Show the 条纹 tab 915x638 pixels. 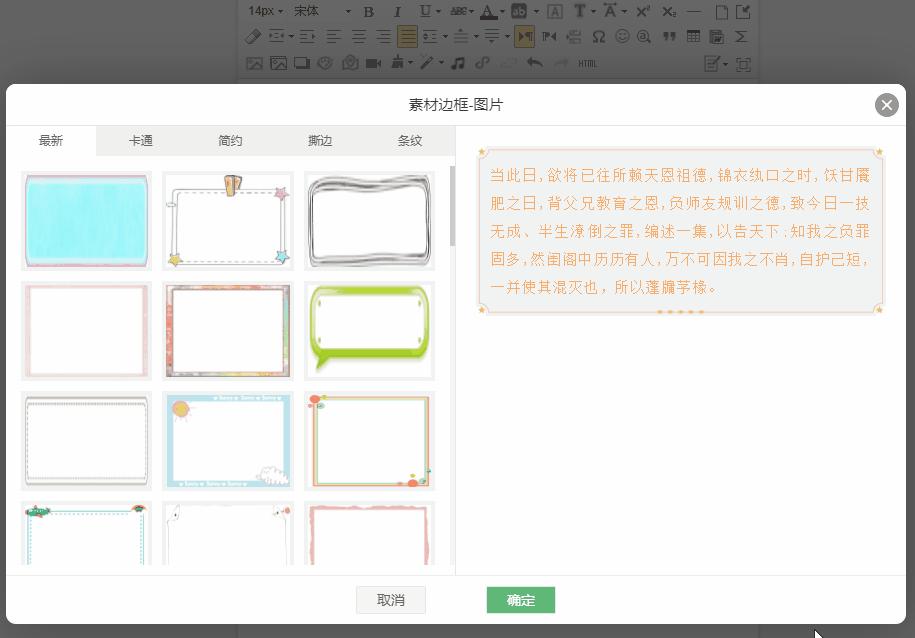(410, 141)
